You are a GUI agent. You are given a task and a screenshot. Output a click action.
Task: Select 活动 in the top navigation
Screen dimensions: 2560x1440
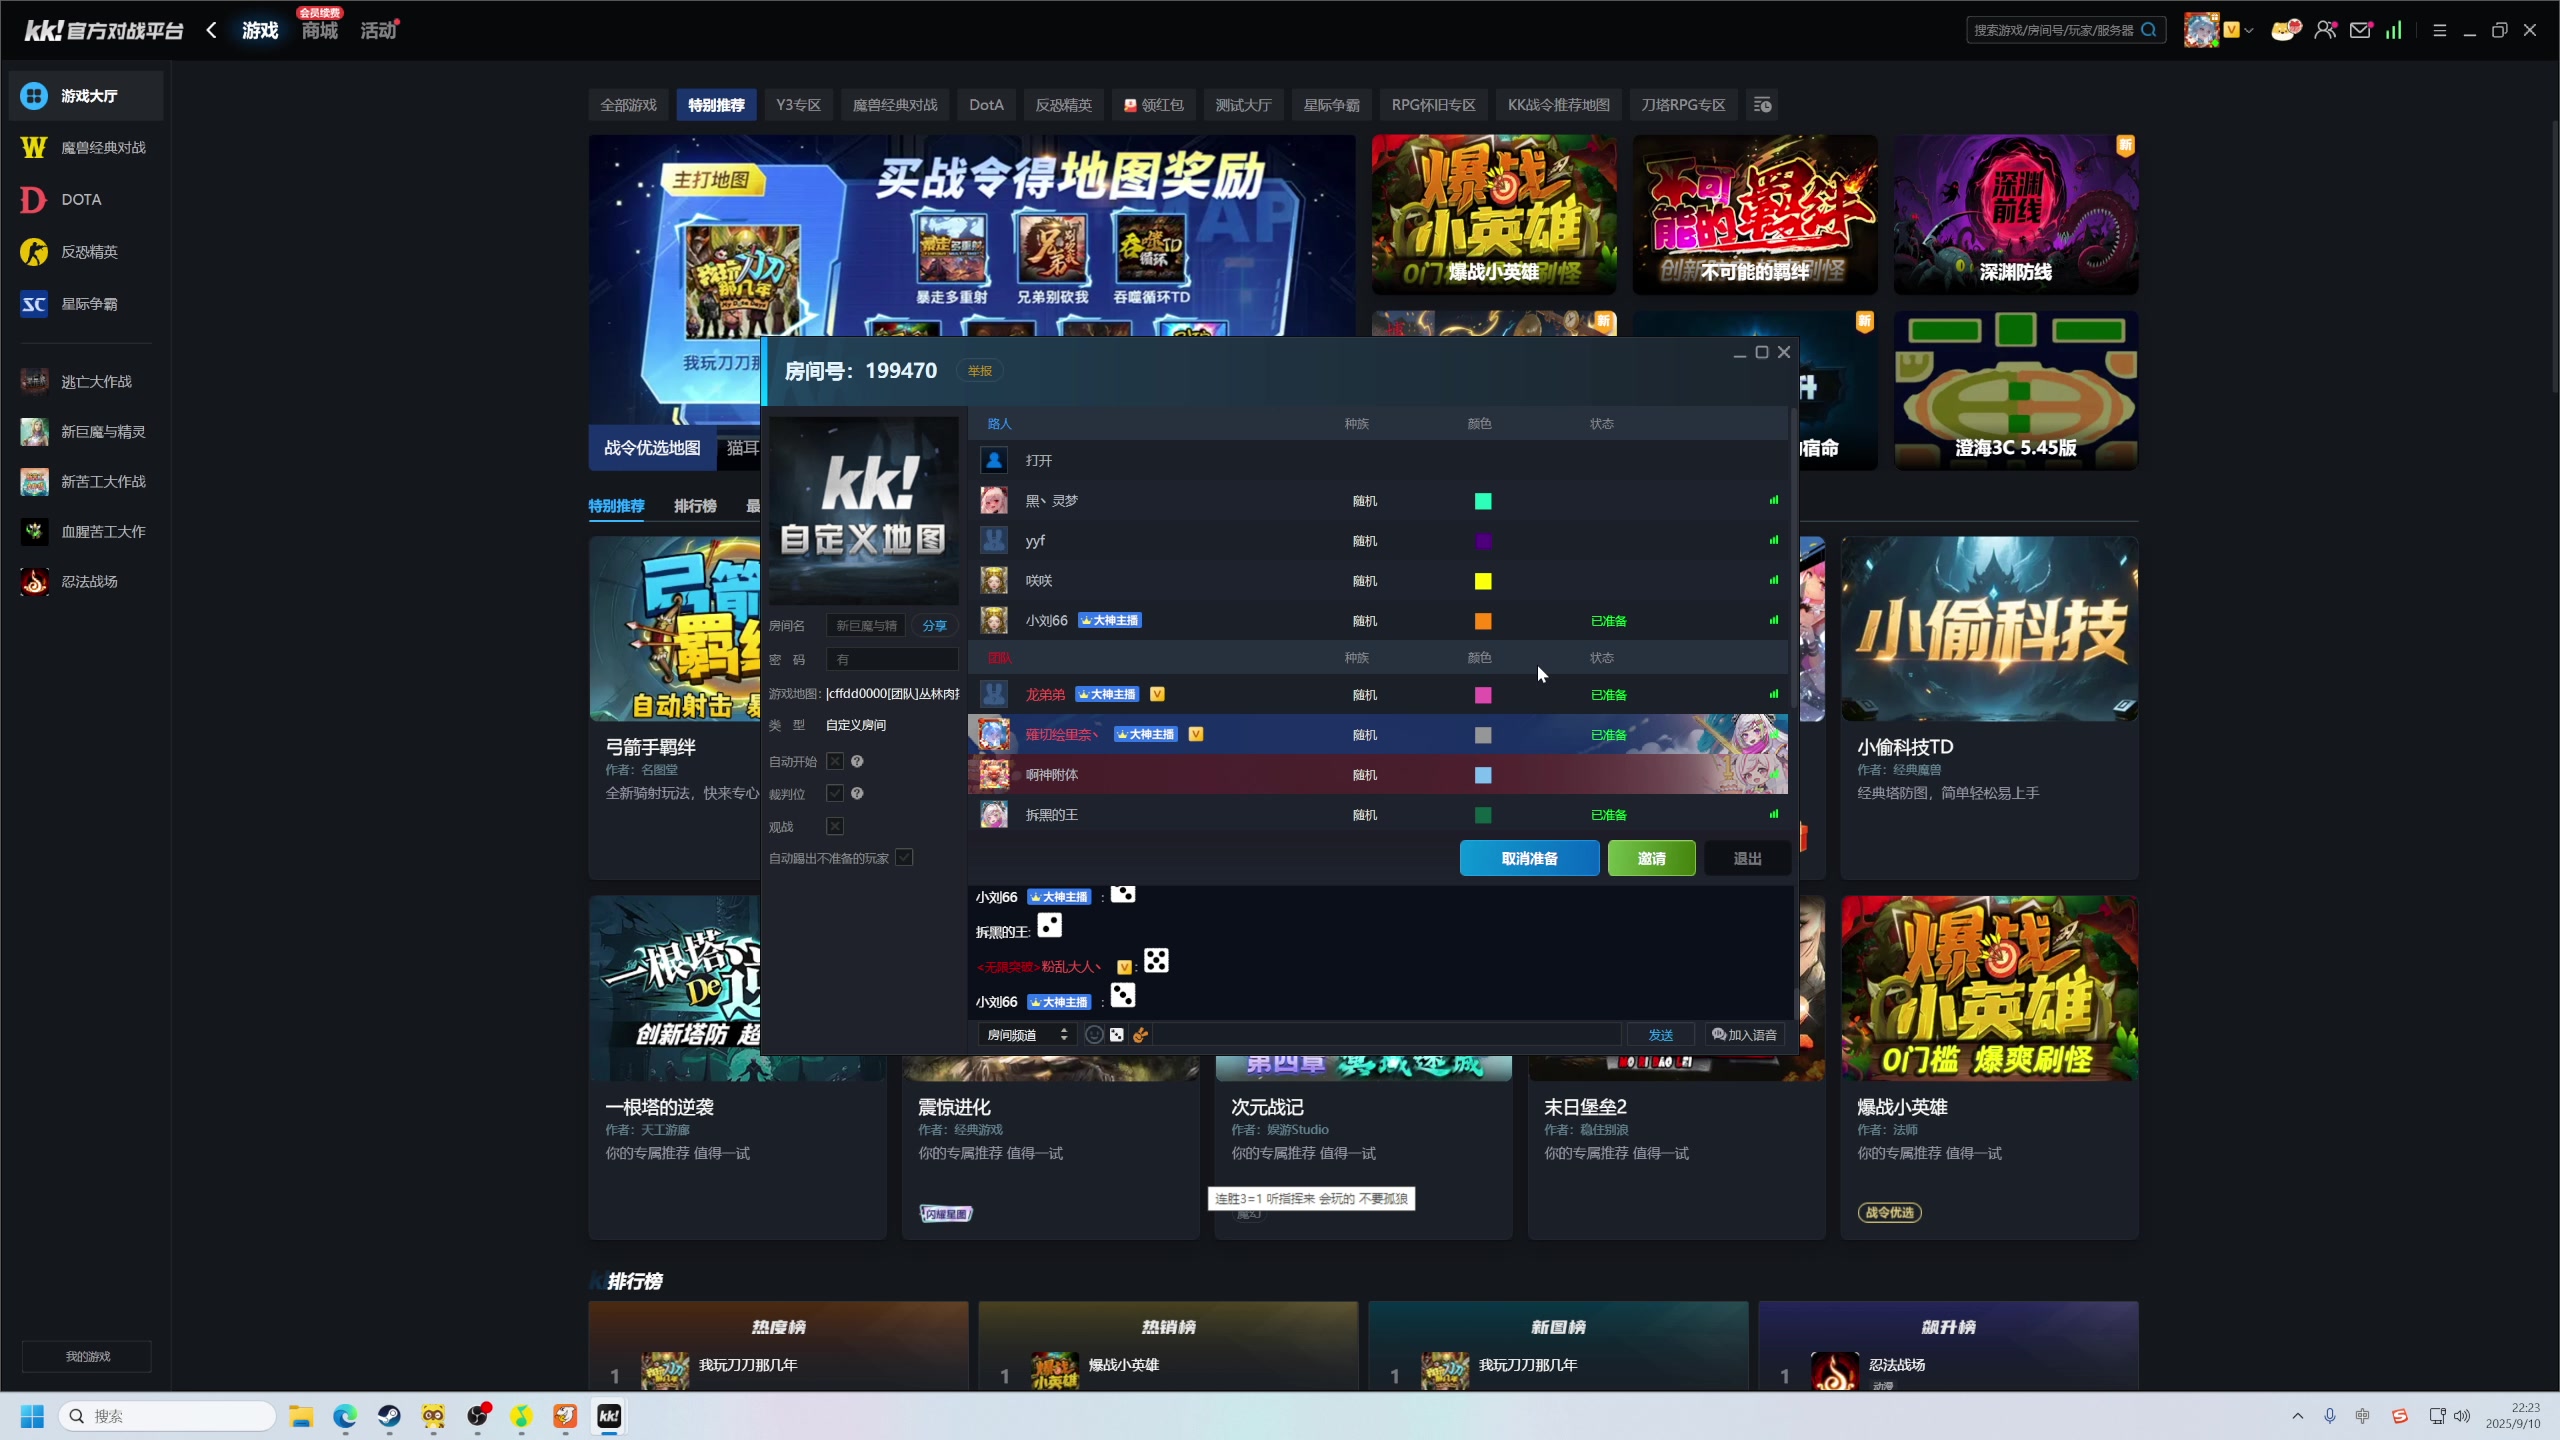[378, 31]
